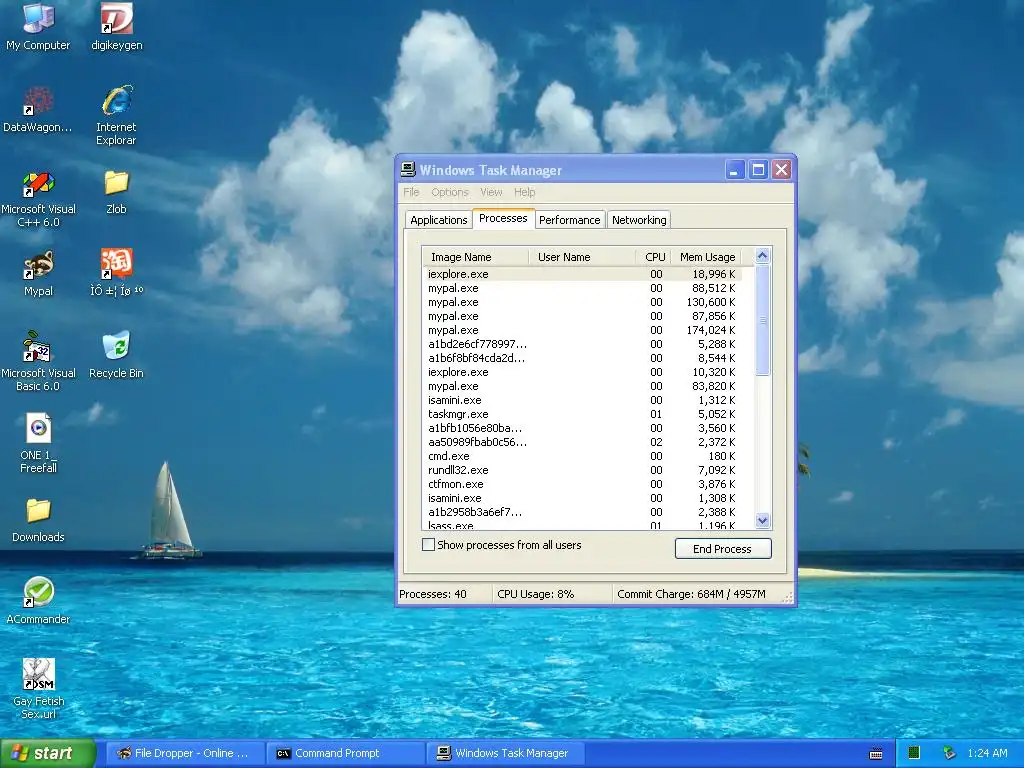Select the ACommander desktop shortcut

pyautogui.click(x=38, y=601)
